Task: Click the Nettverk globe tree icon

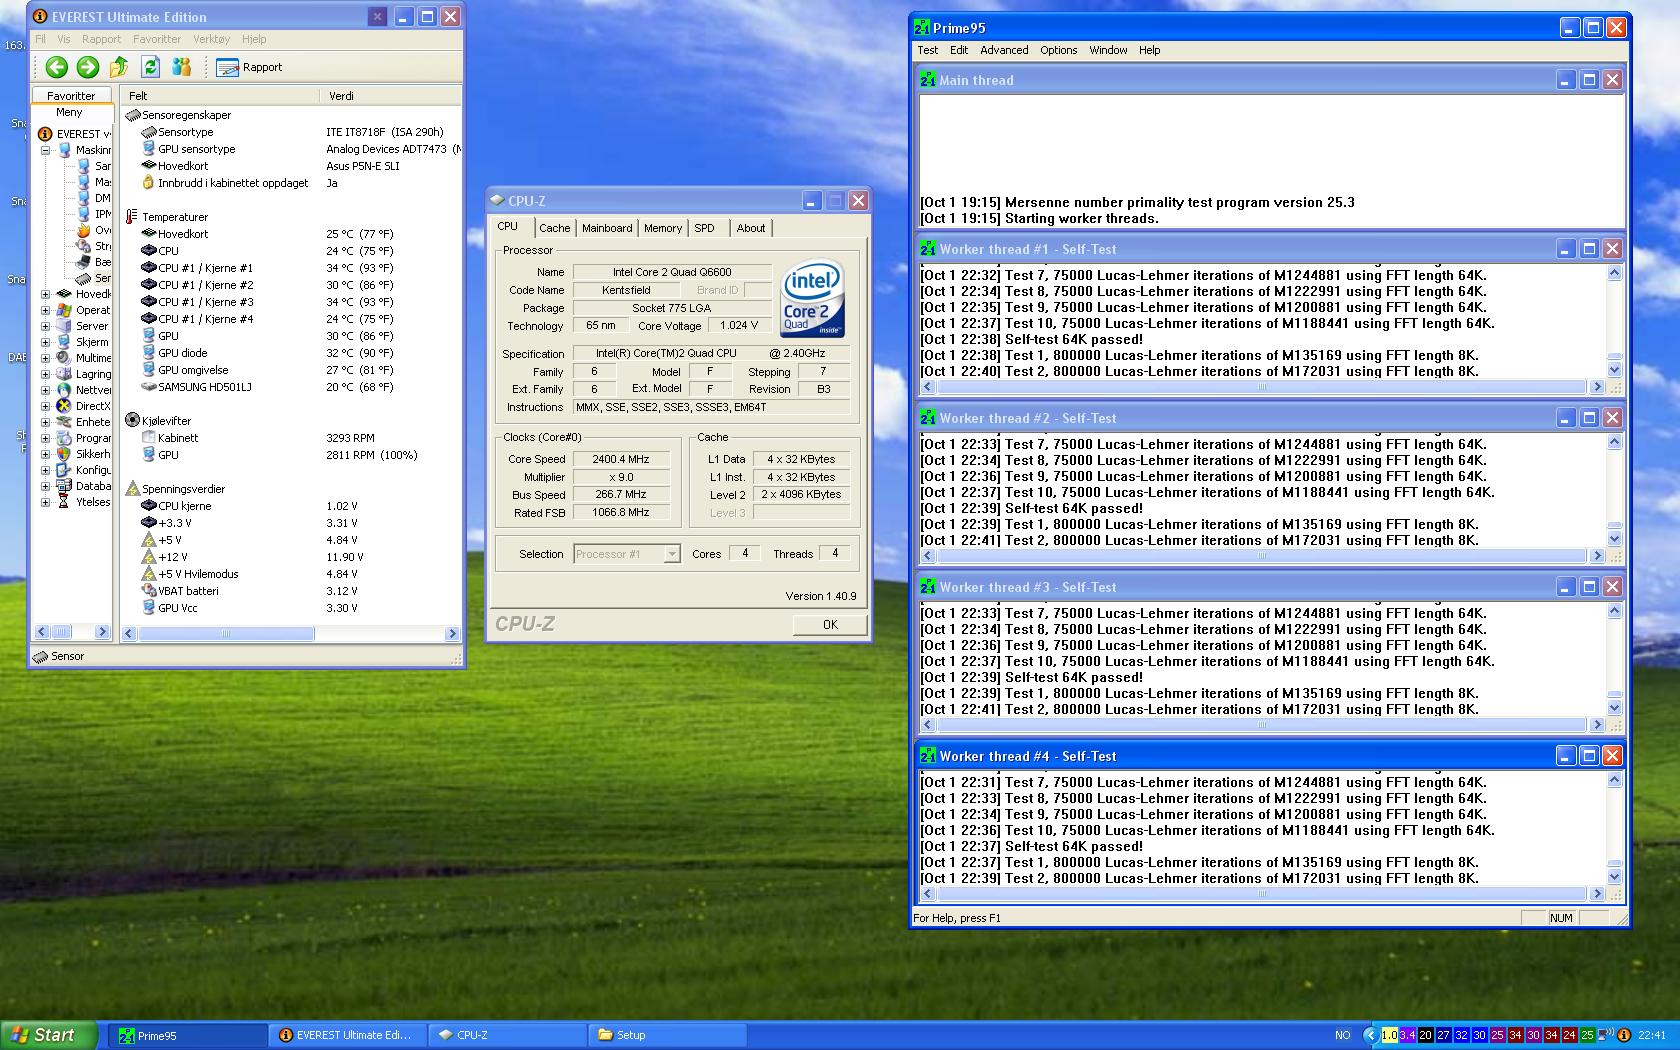Action: [64, 390]
